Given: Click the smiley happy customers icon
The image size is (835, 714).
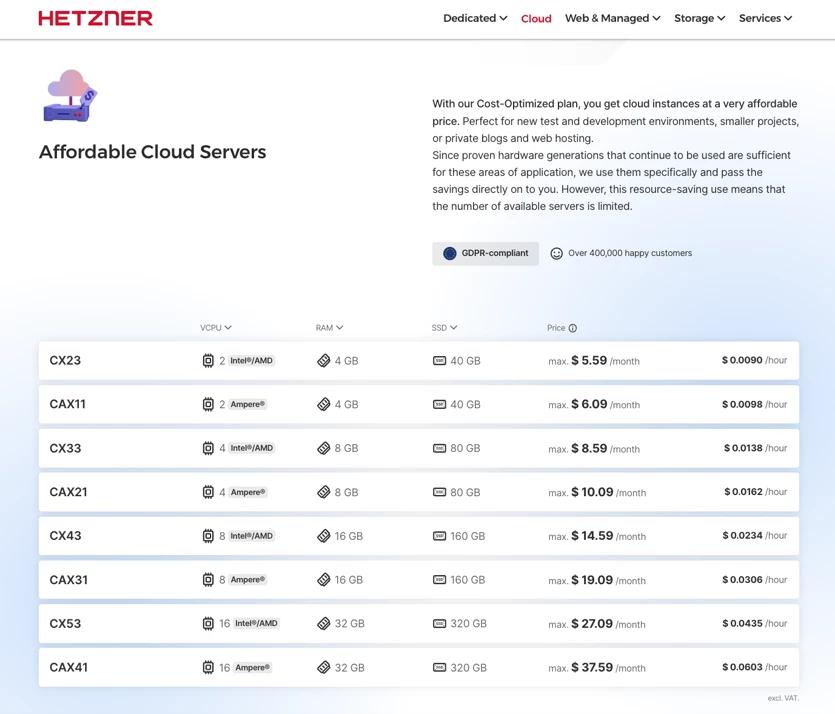Looking at the screenshot, I should click(556, 253).
